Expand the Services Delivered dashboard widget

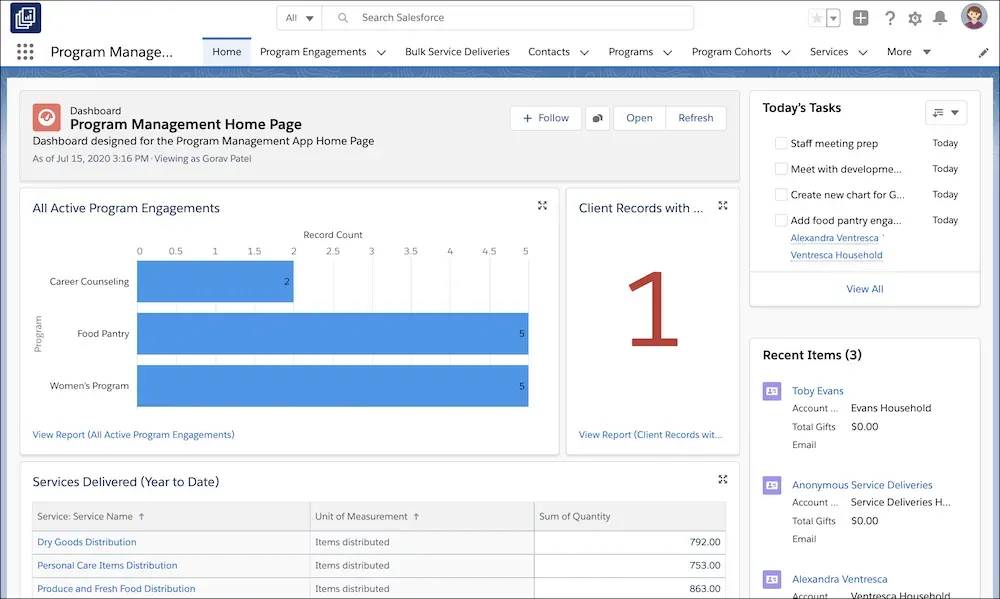pyautogui.click(x=722, y=479)
